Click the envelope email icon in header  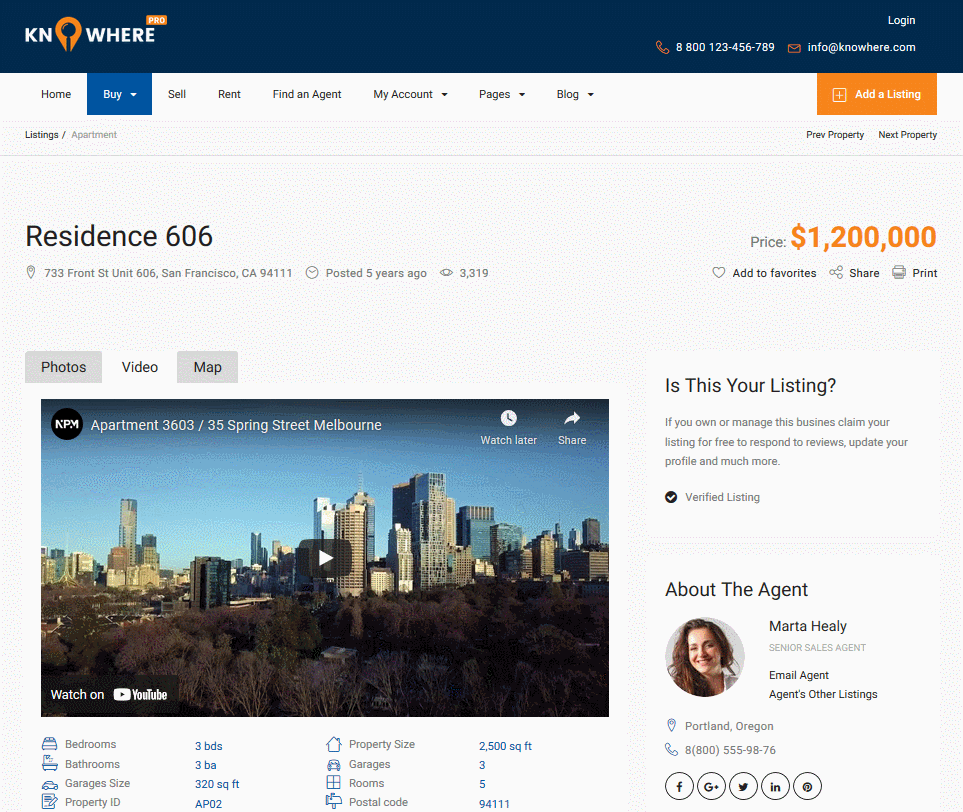point(794,48)
